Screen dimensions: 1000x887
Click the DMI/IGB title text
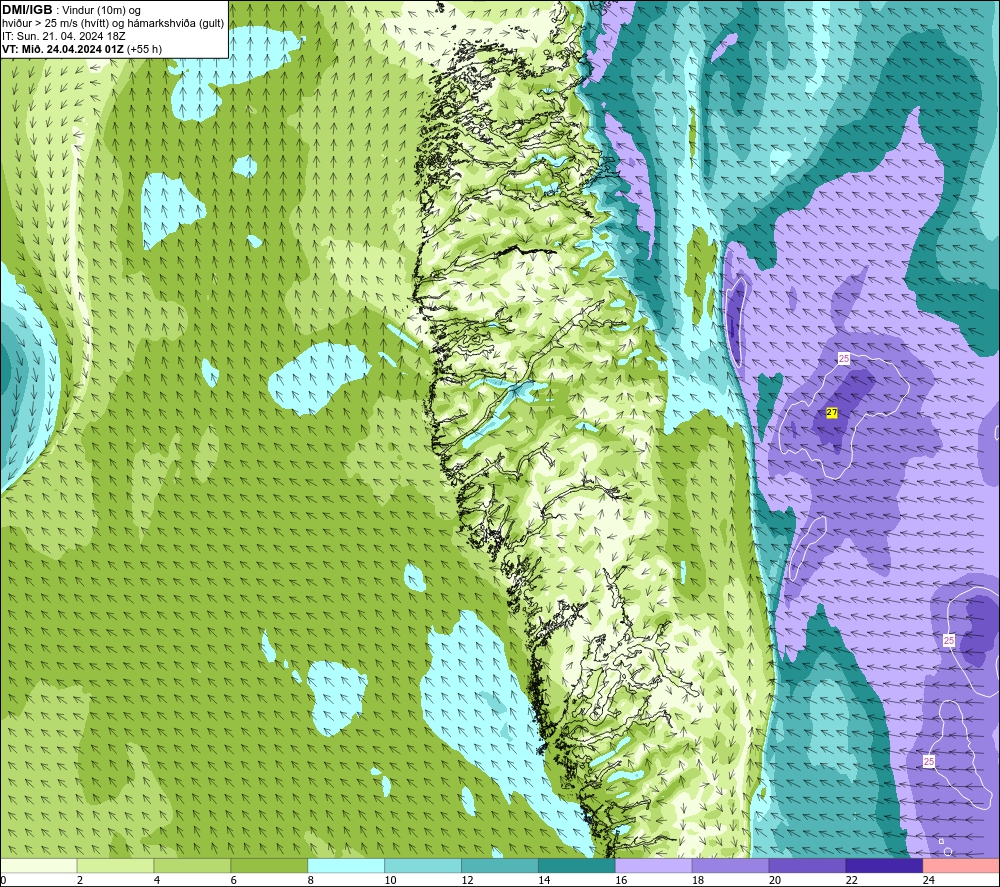[27, 10]
